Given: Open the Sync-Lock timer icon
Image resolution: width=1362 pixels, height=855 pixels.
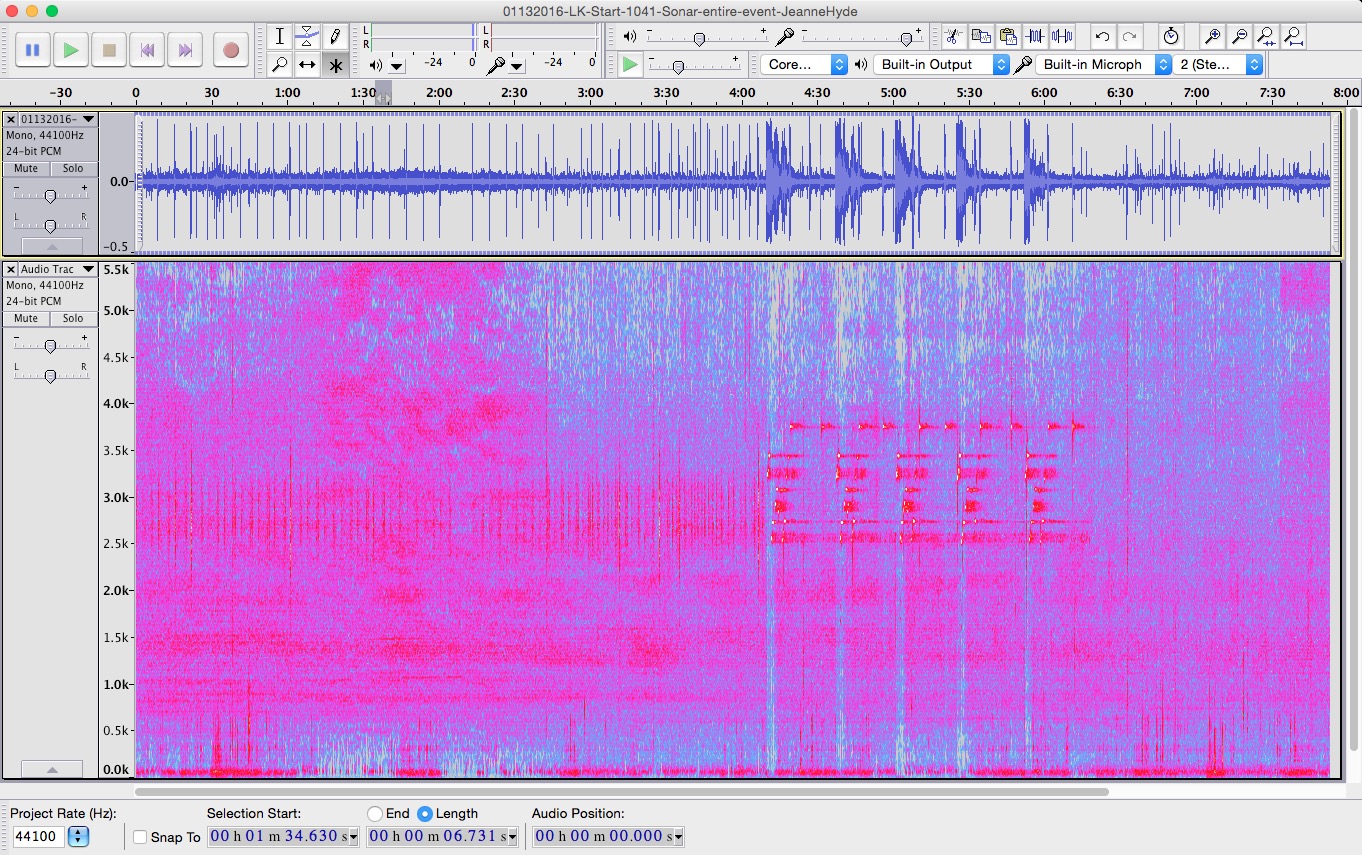Looking at the screenshot, I should click(x=1171, y=37).
